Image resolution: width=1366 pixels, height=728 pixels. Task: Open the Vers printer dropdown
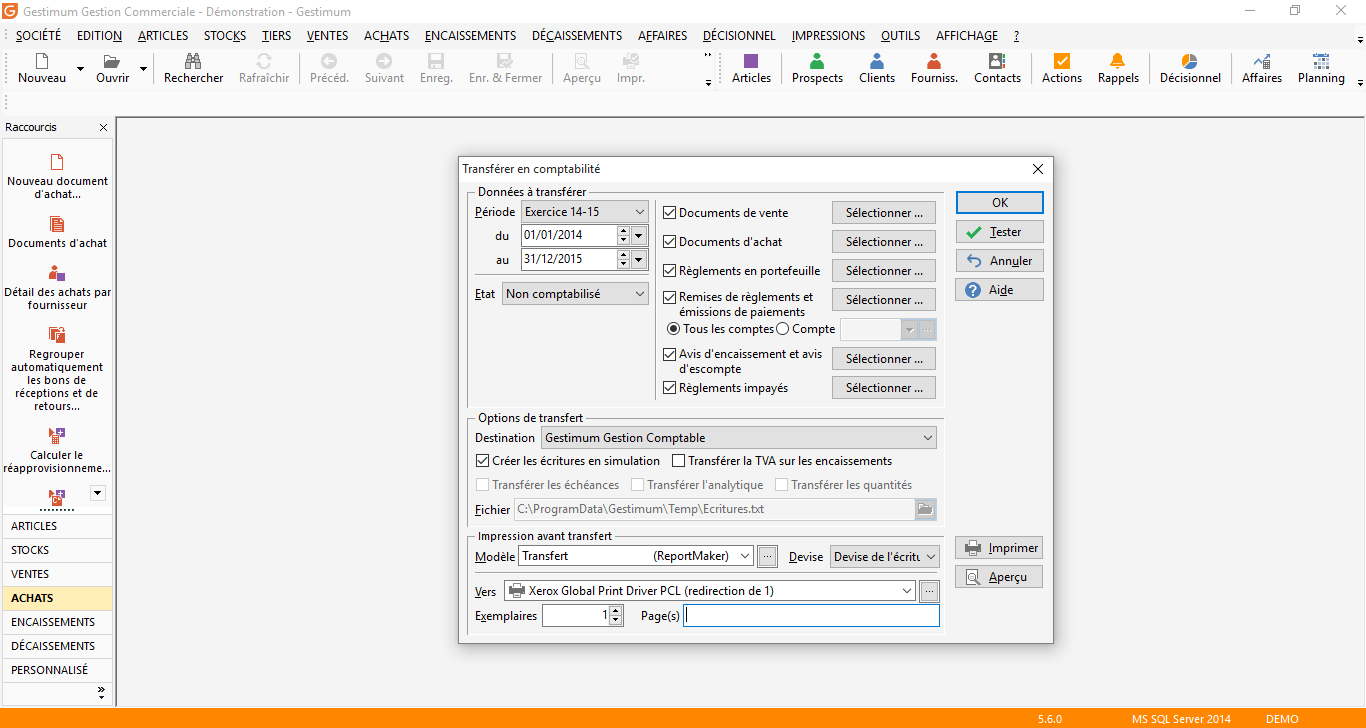pos(710,591)
